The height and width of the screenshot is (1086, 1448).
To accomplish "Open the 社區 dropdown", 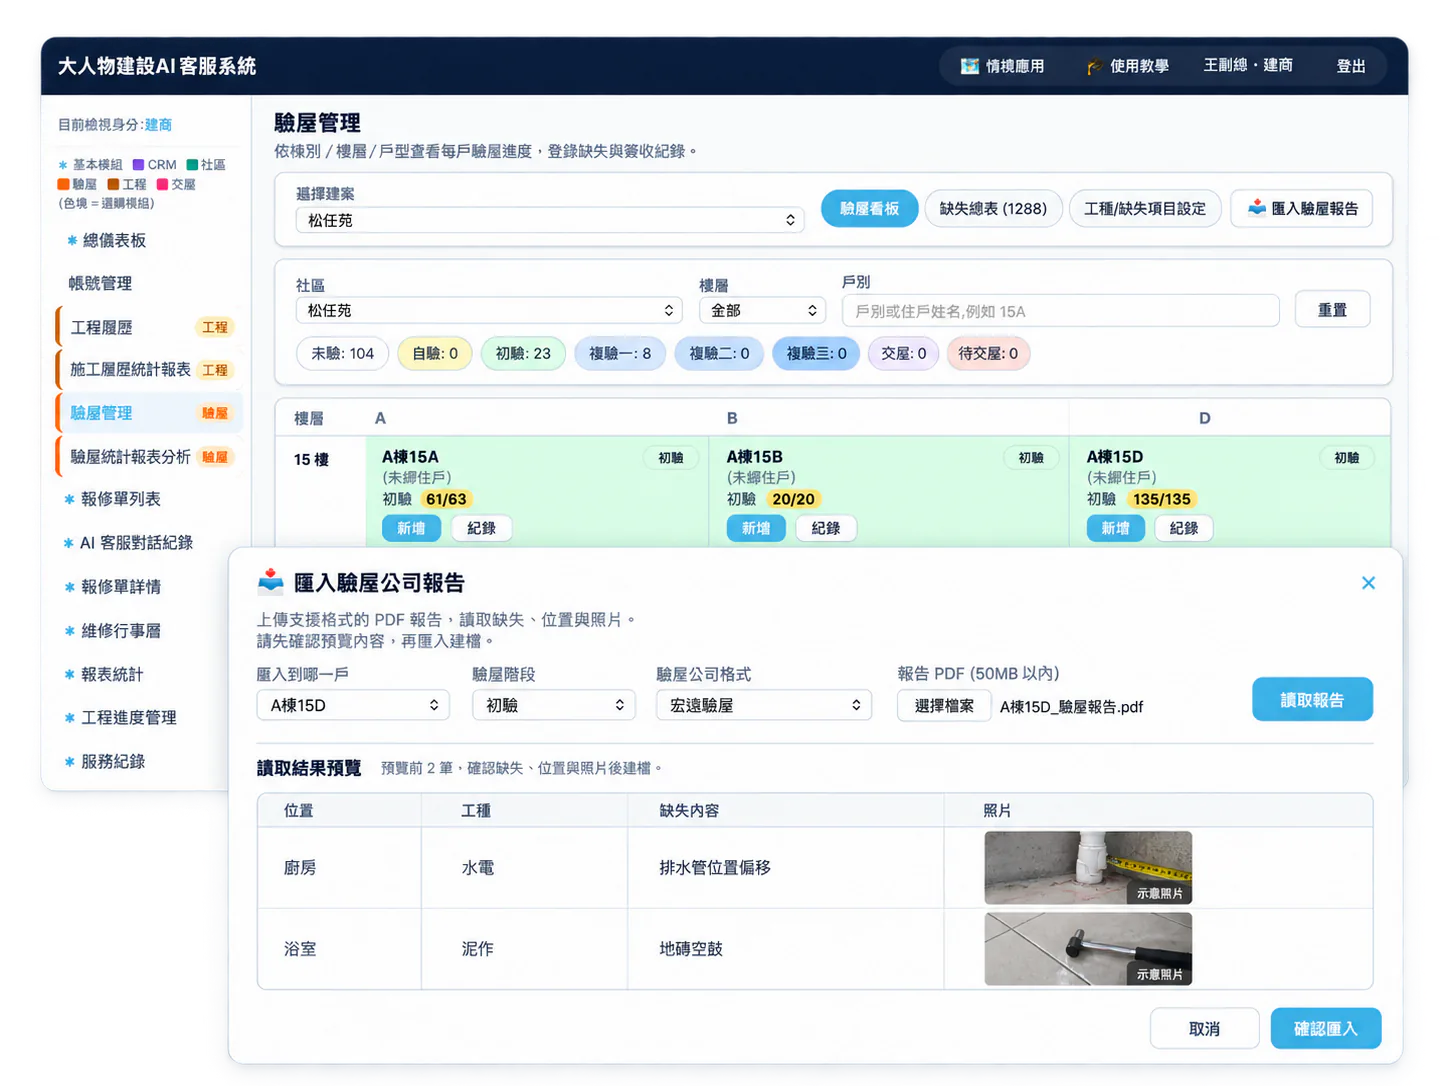I will click(489, 311).
